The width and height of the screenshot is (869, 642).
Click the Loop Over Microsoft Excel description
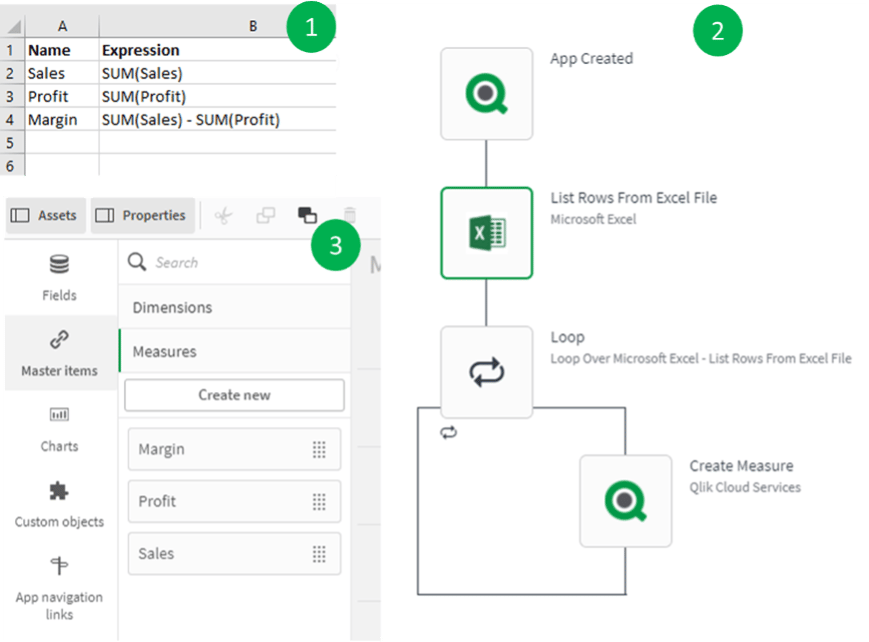(701, 359)
